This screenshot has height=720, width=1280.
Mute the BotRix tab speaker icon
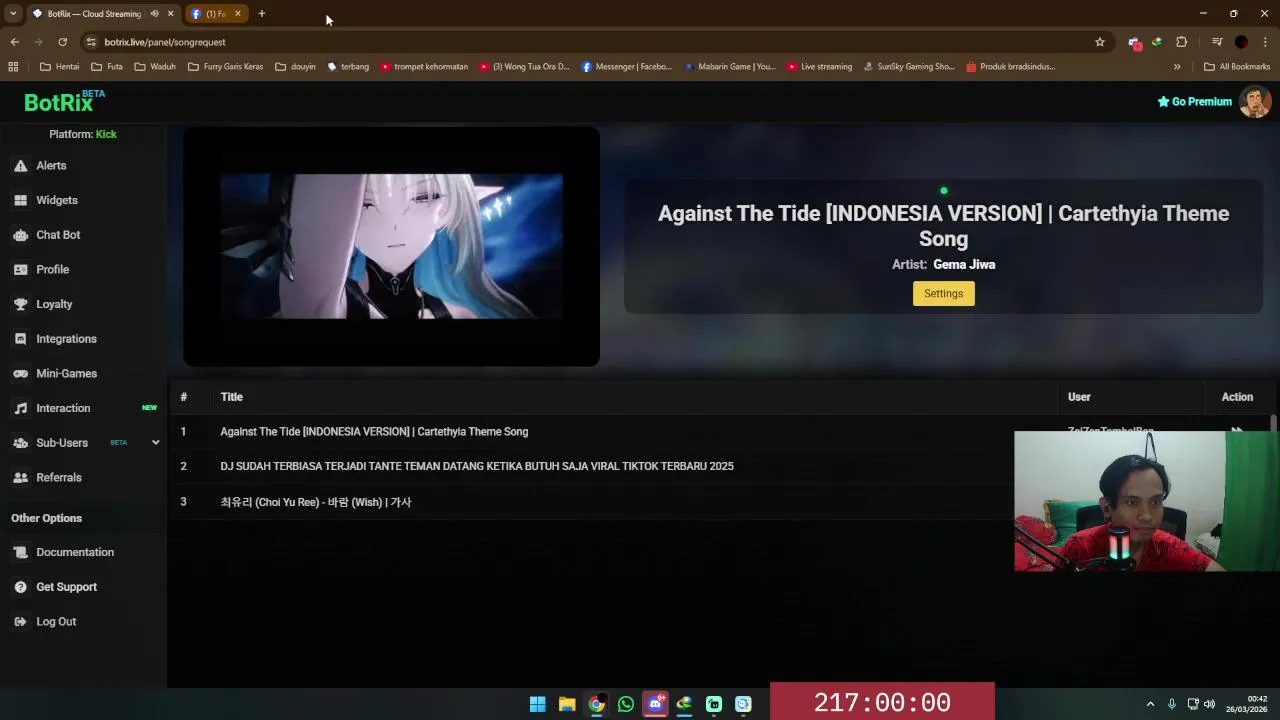coord(154,14)
